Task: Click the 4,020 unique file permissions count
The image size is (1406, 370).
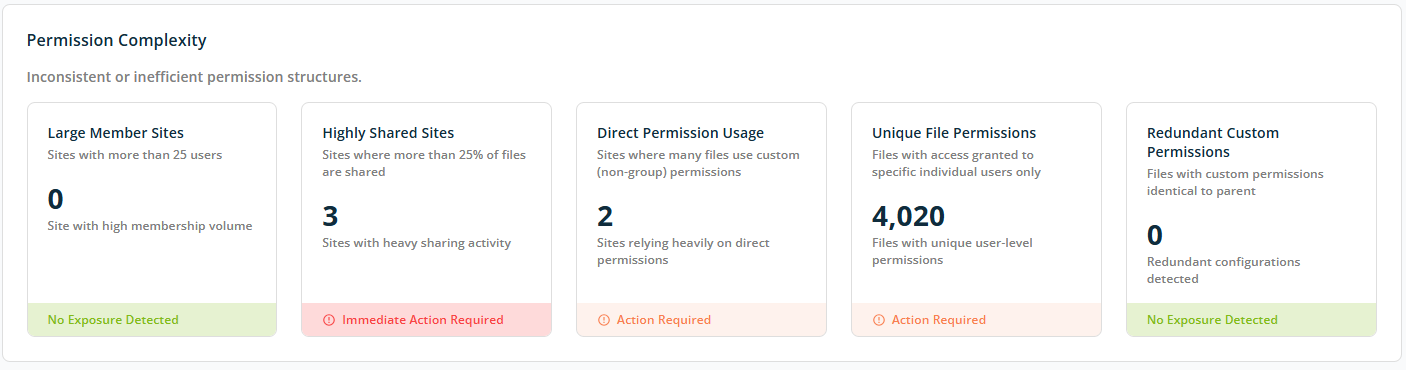Action: point(908,216)
